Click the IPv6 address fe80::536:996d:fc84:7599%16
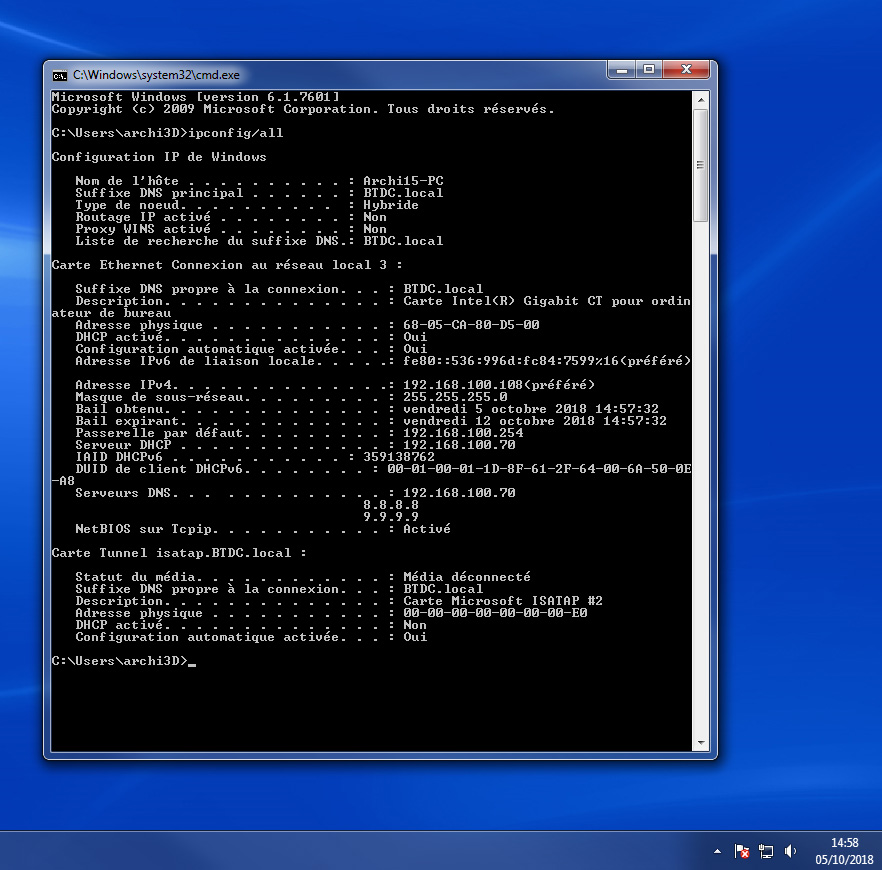The width and height of the screenshot is (882, 870). coord(511,360)
